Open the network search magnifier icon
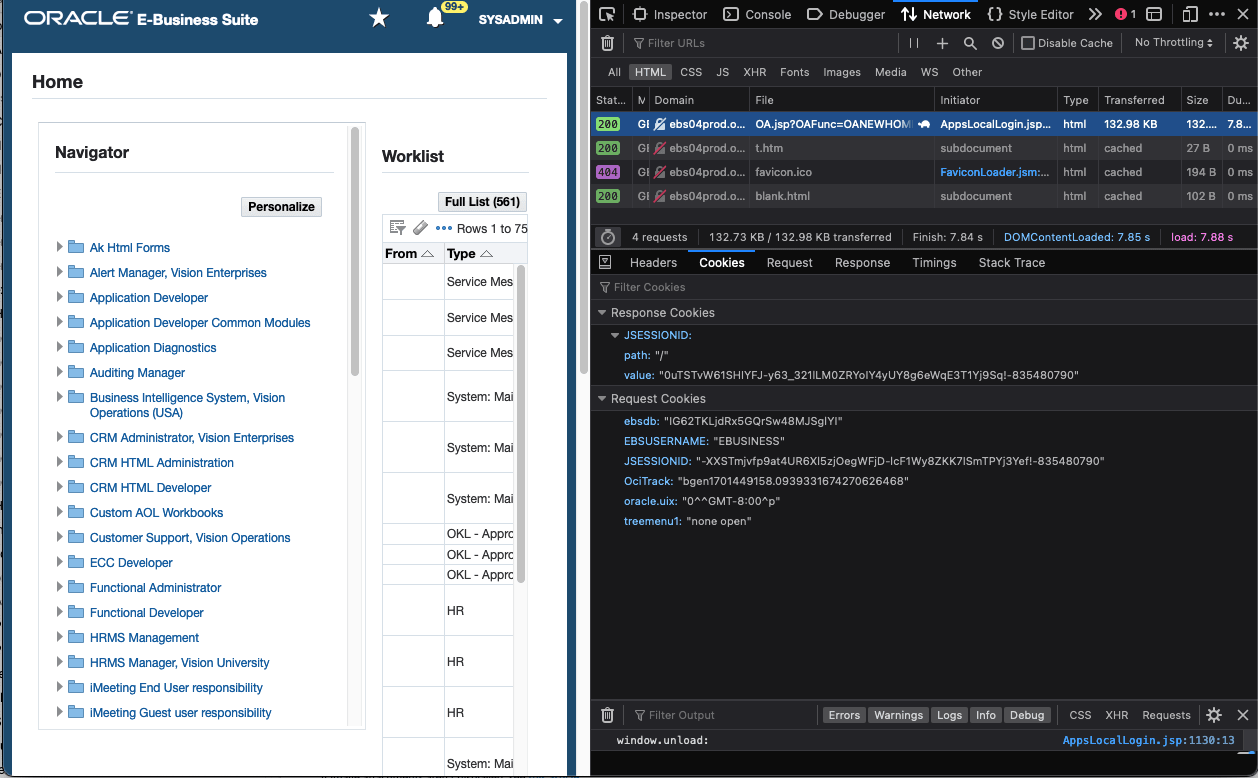Image resolution: width=1258 pixels, height=778 pixels. tap(970, 43)
